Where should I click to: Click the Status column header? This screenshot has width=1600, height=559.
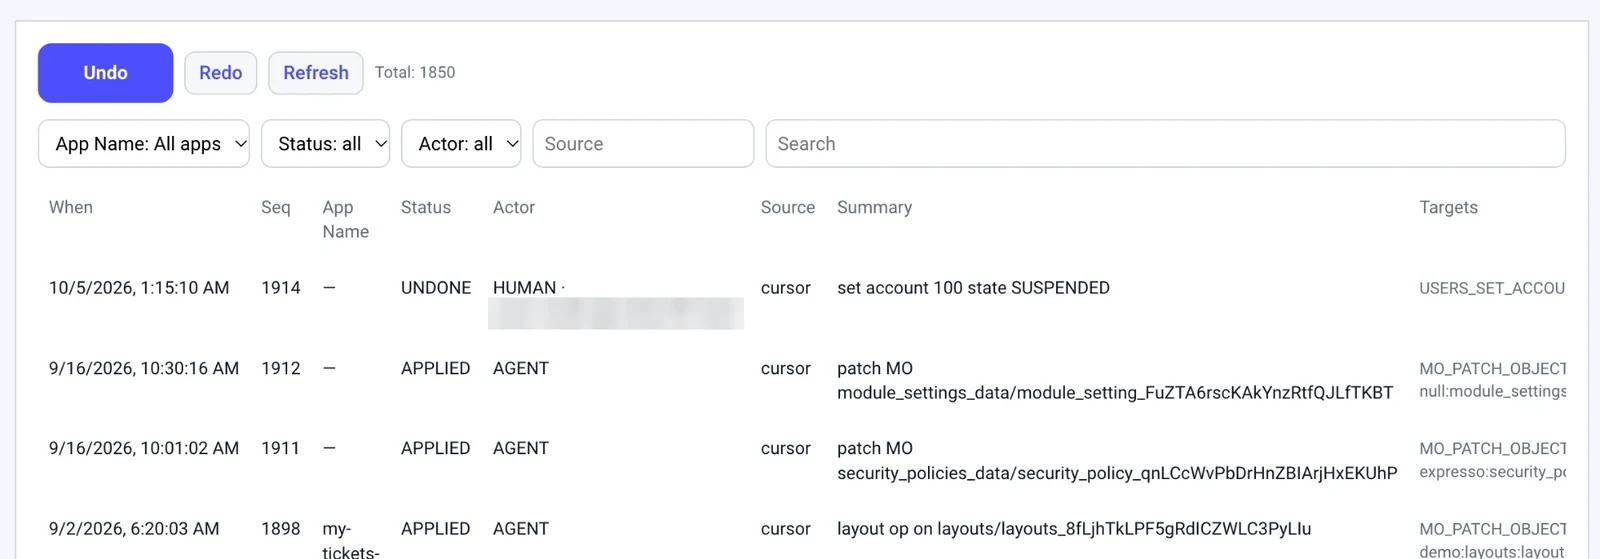pos(426,207)
